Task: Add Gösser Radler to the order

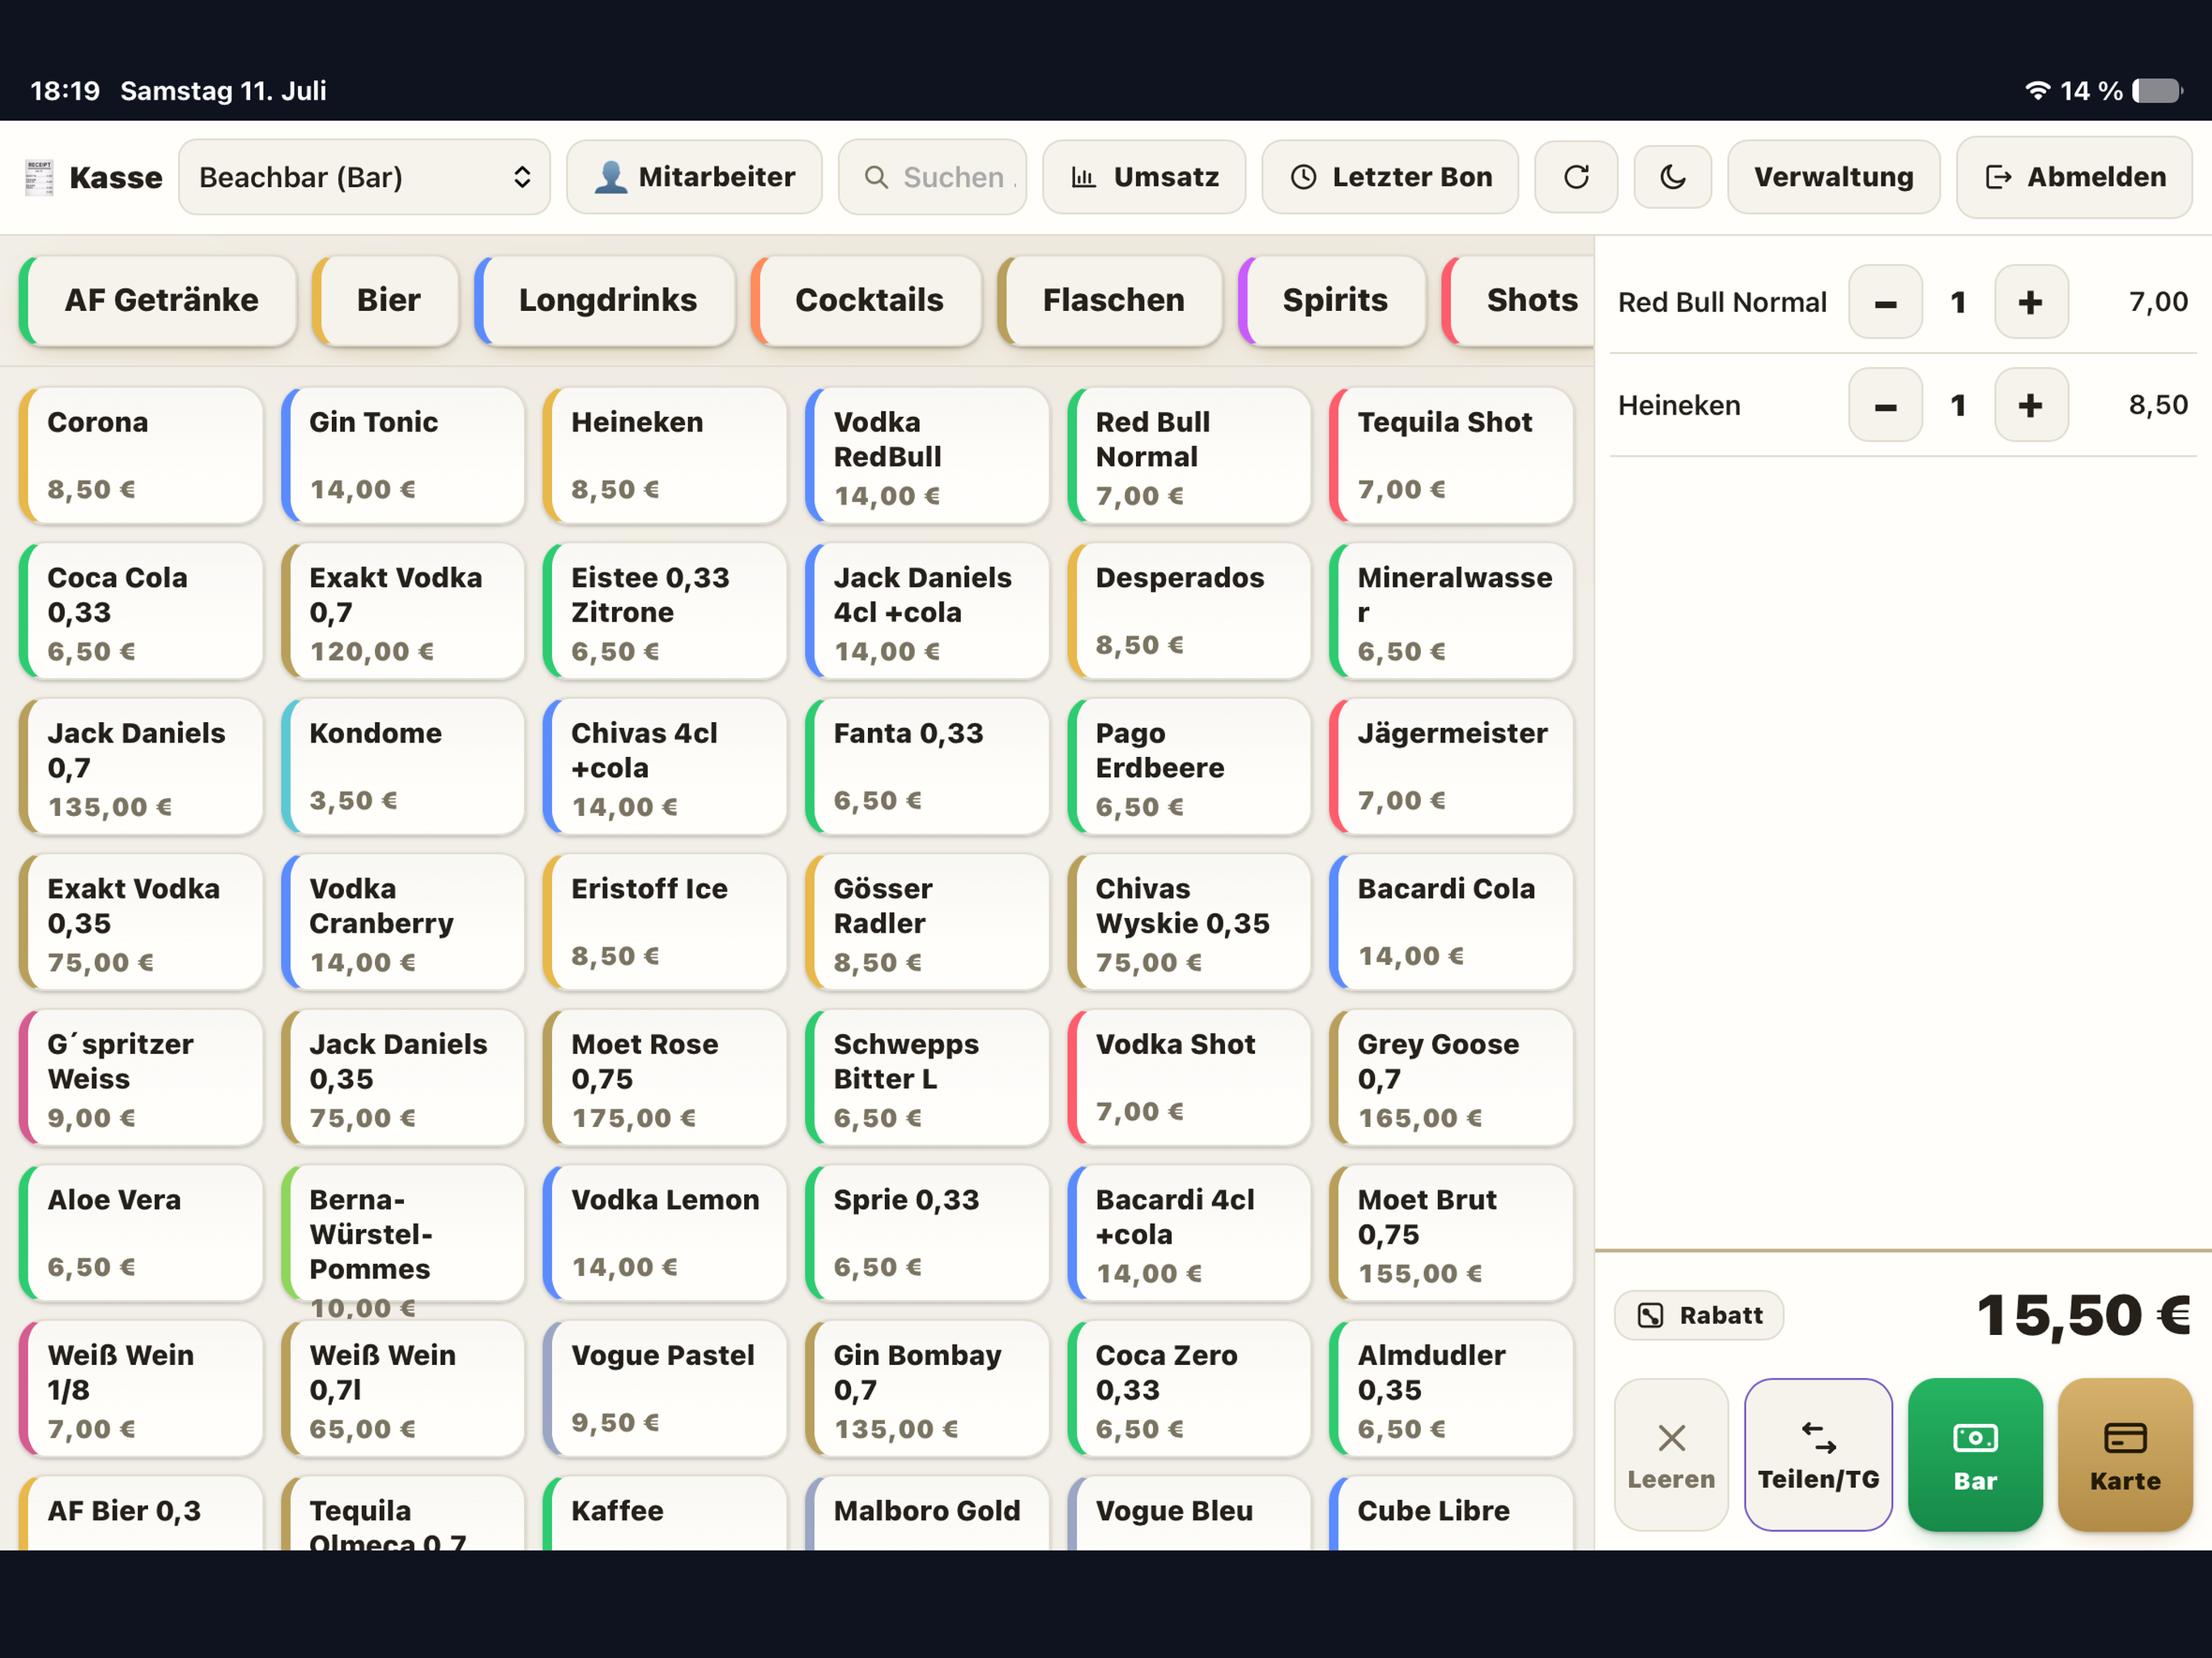Action: (927, 922)
